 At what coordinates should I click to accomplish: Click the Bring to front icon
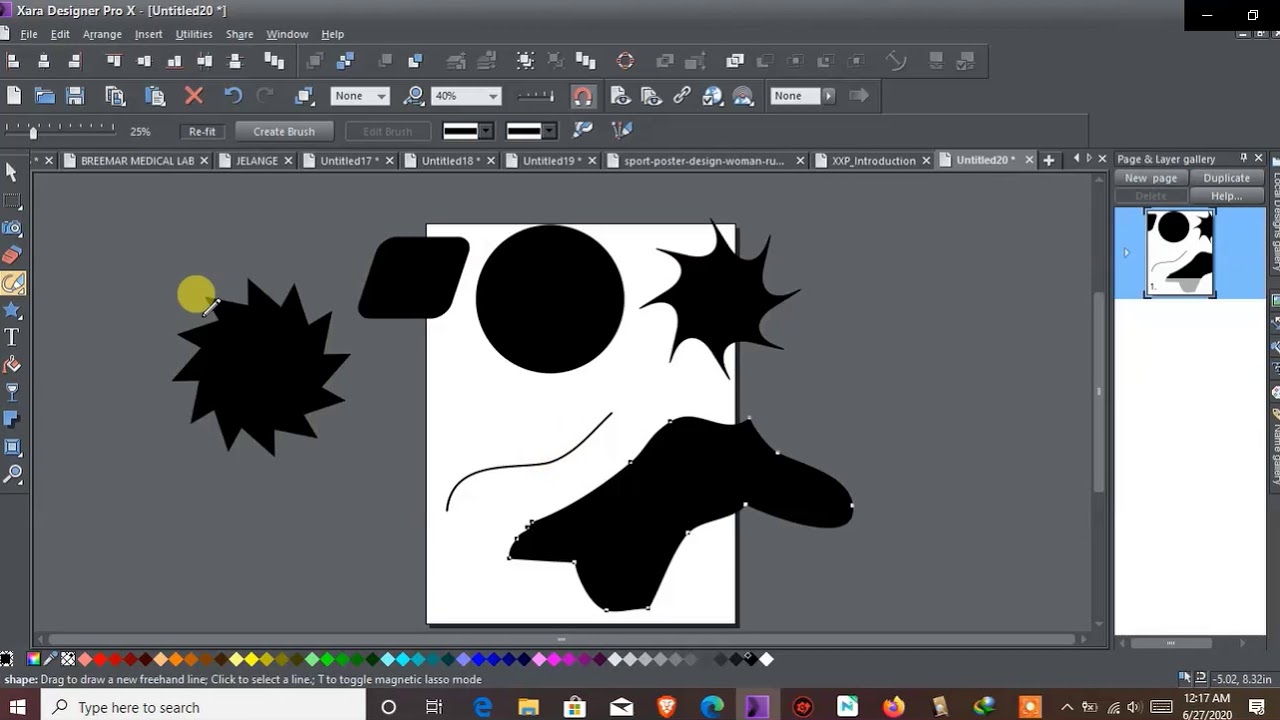(x=314, y=61)
